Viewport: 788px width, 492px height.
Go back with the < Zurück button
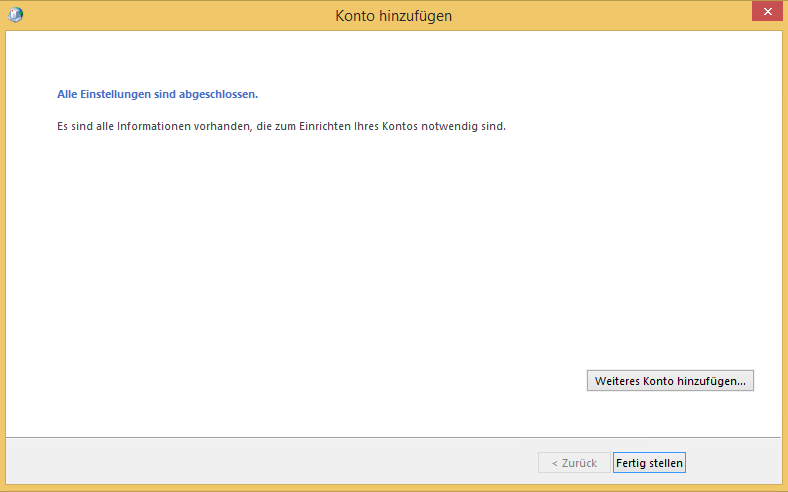point(574,463)
